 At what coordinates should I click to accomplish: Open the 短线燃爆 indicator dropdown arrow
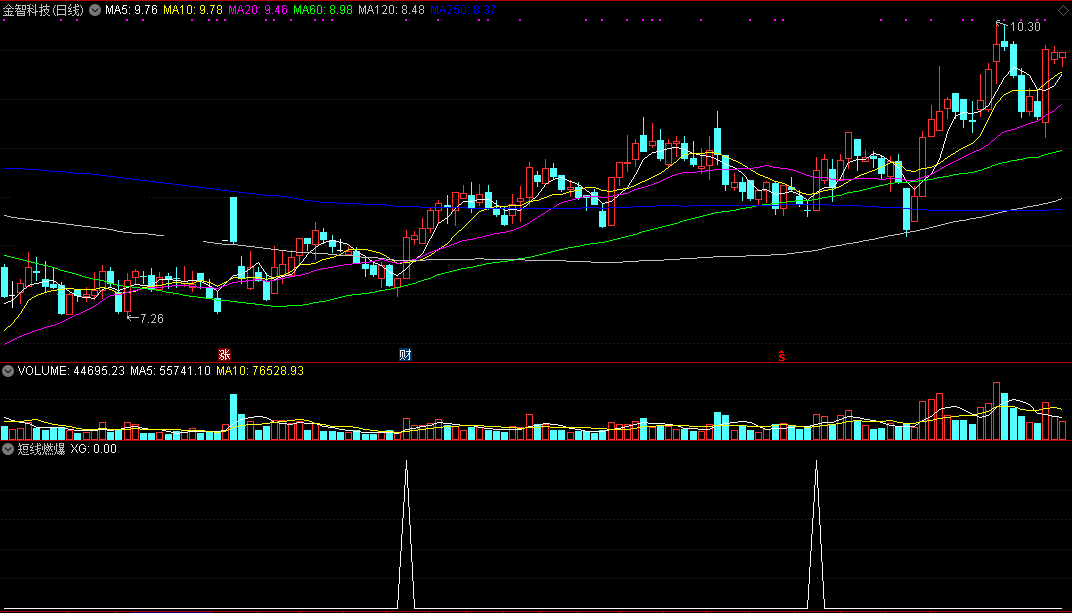8,449
